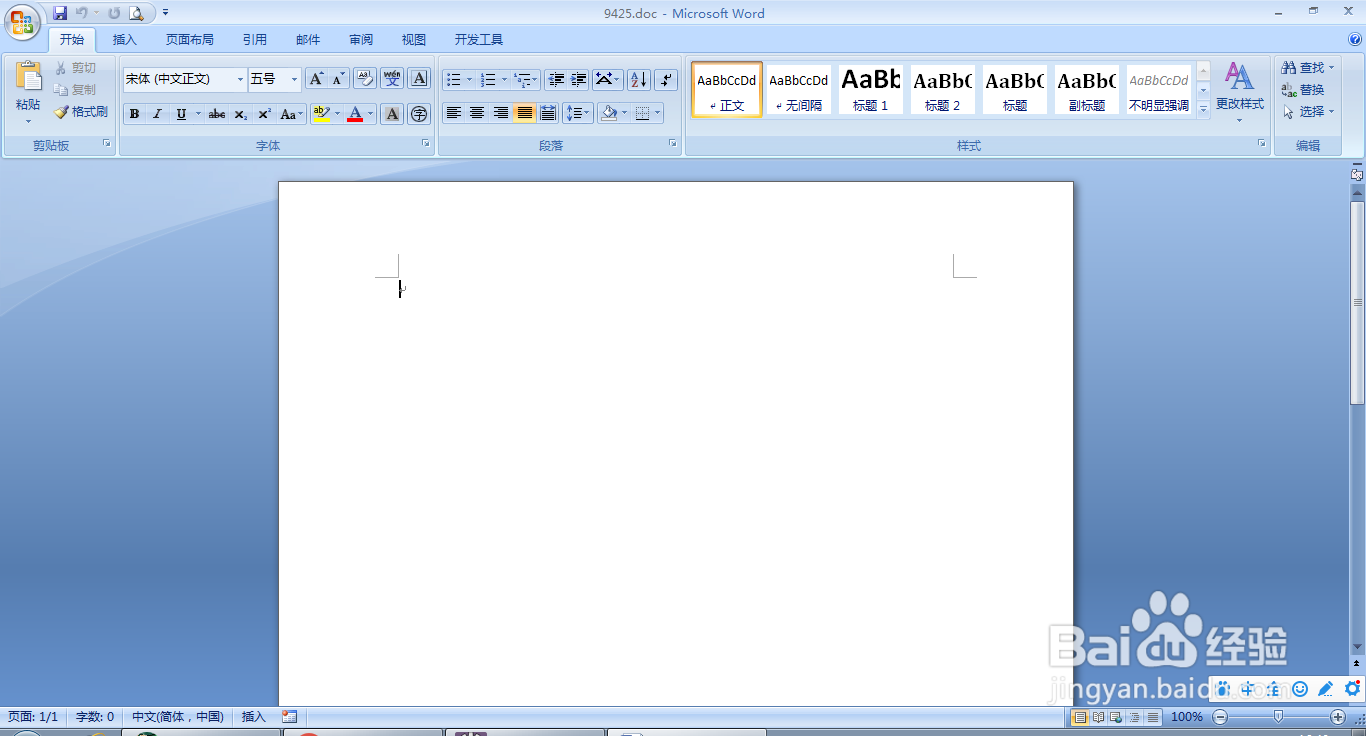
Task: Save document via quick access toolbar
Action: click(60, 13)
